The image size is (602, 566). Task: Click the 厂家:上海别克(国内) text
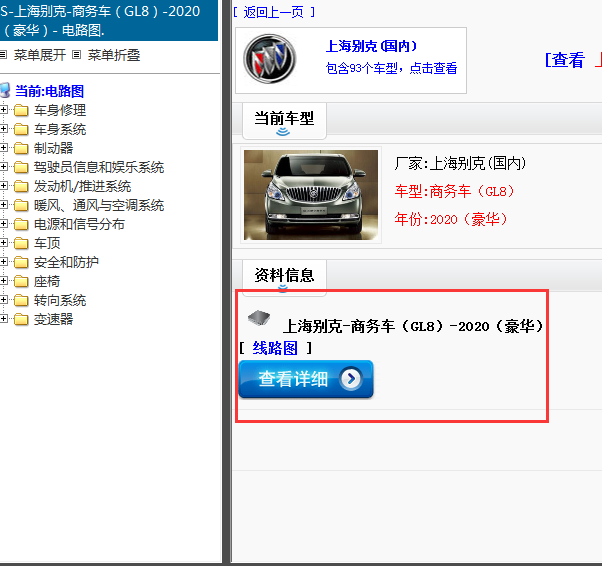point(460,164)
